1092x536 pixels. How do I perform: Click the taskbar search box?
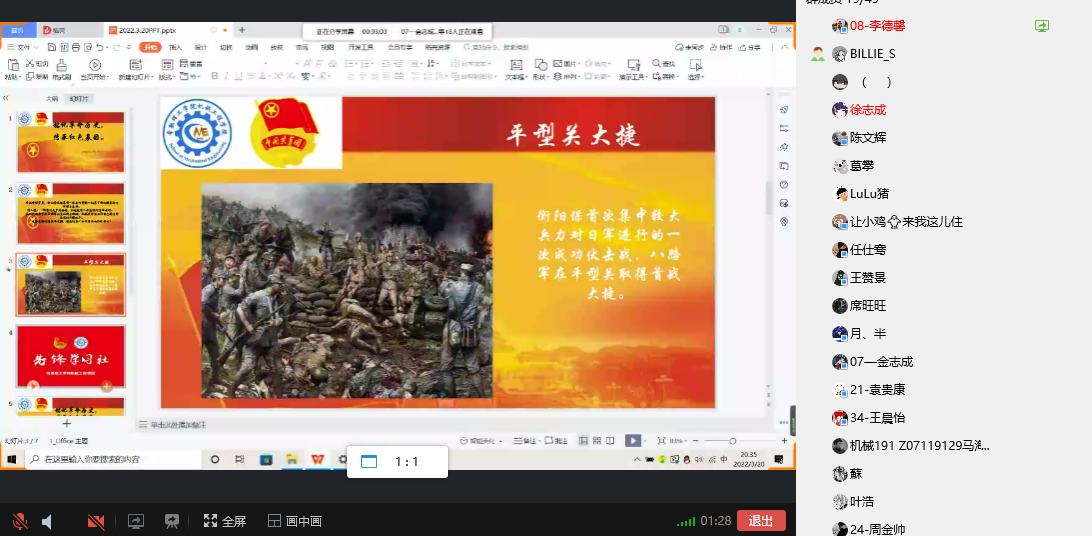point(114,459)
